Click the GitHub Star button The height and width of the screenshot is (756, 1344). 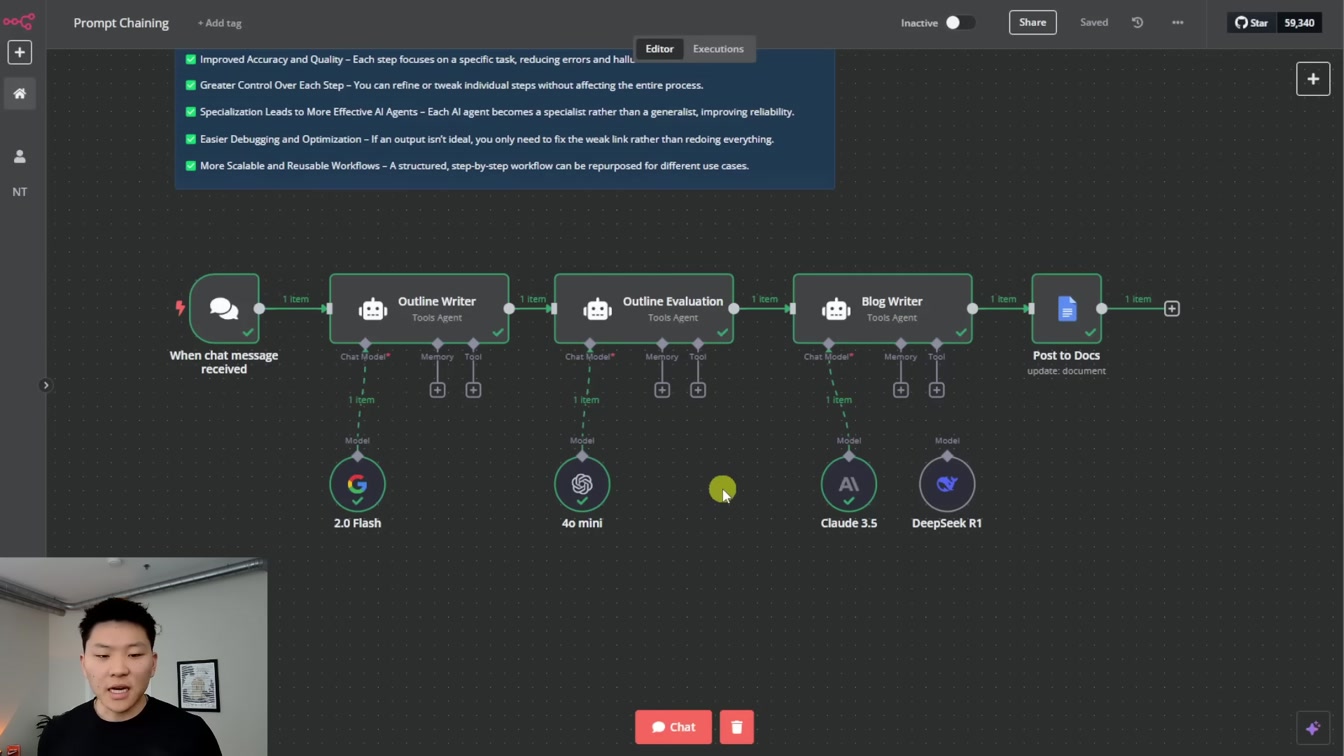(1252, 22)
